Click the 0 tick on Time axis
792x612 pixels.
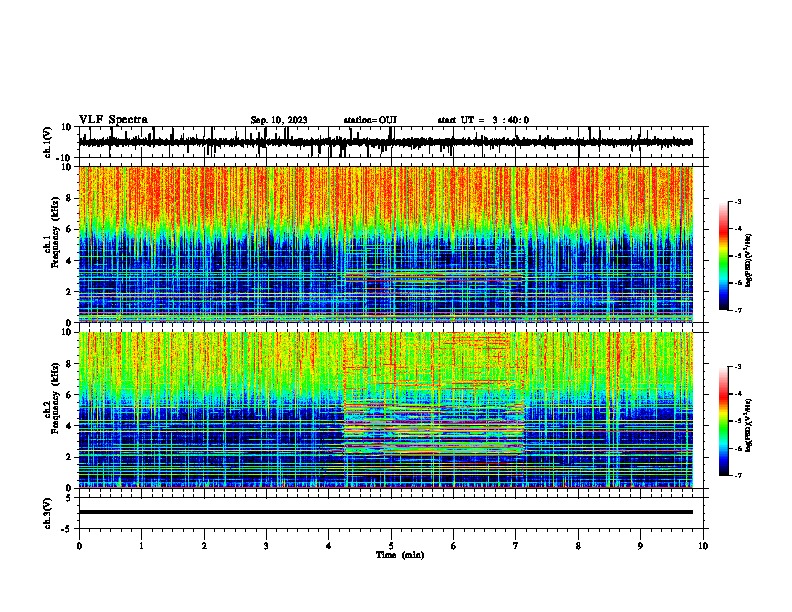point(79,546)
